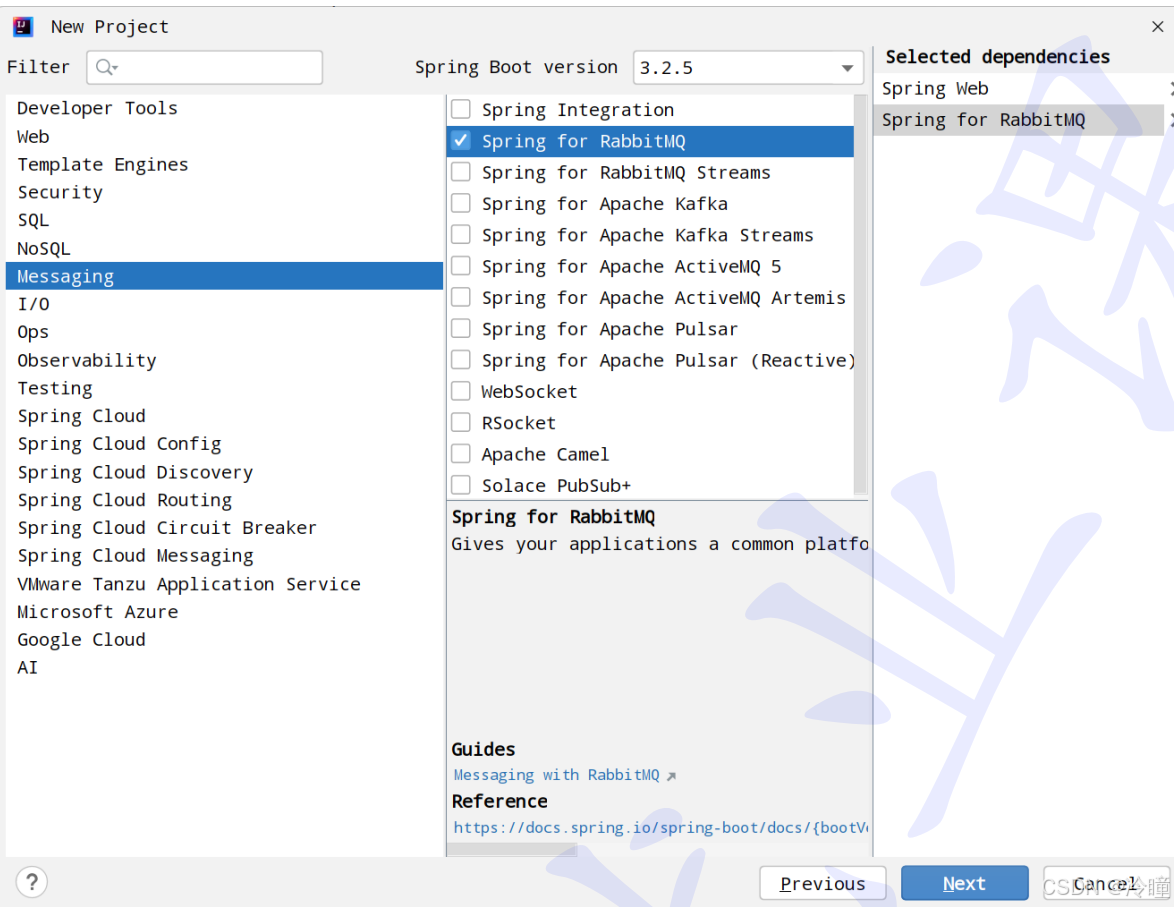The image size is (1174, 907).
Task: Check Spring for Apache Kafka Streams
Action: pyautogui.click(x=461, y=235)
